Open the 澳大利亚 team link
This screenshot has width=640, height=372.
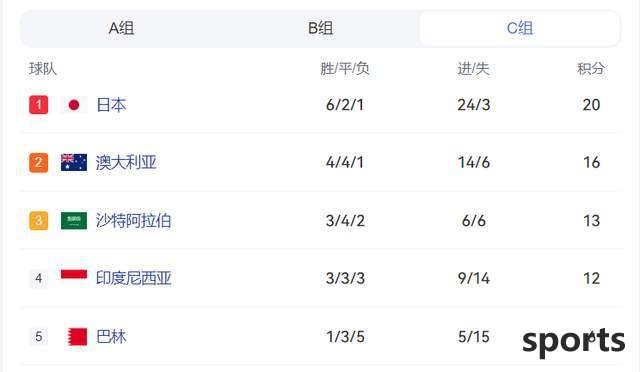[126, 163]
